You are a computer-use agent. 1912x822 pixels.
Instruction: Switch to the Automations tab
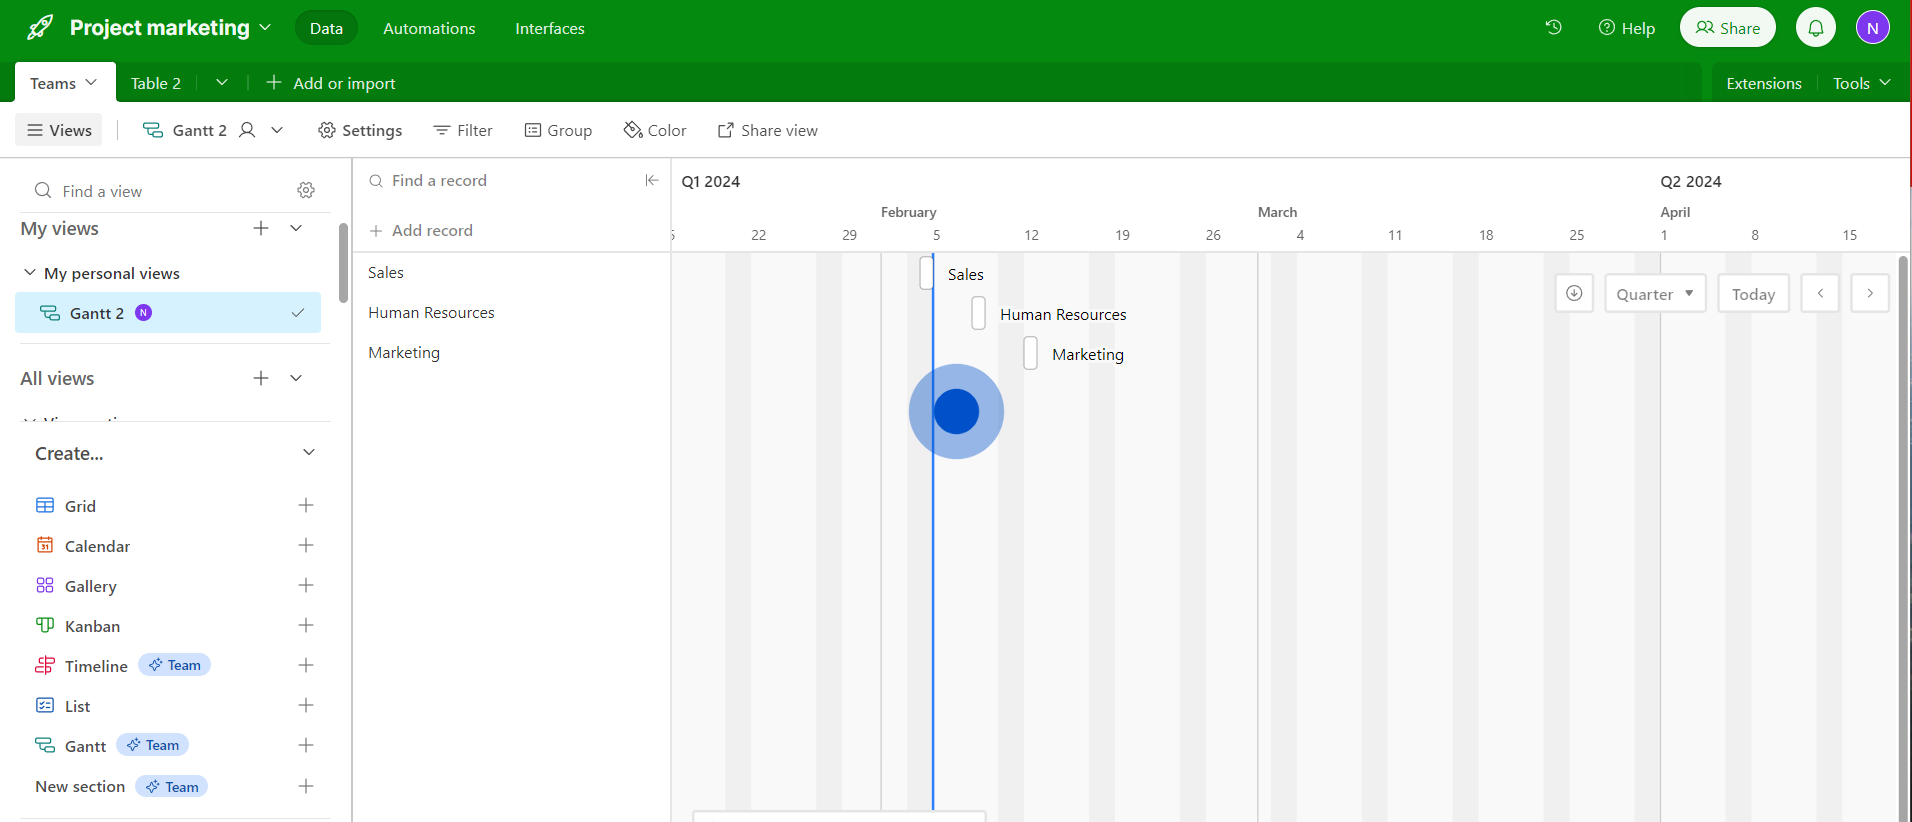coord(429,28)
